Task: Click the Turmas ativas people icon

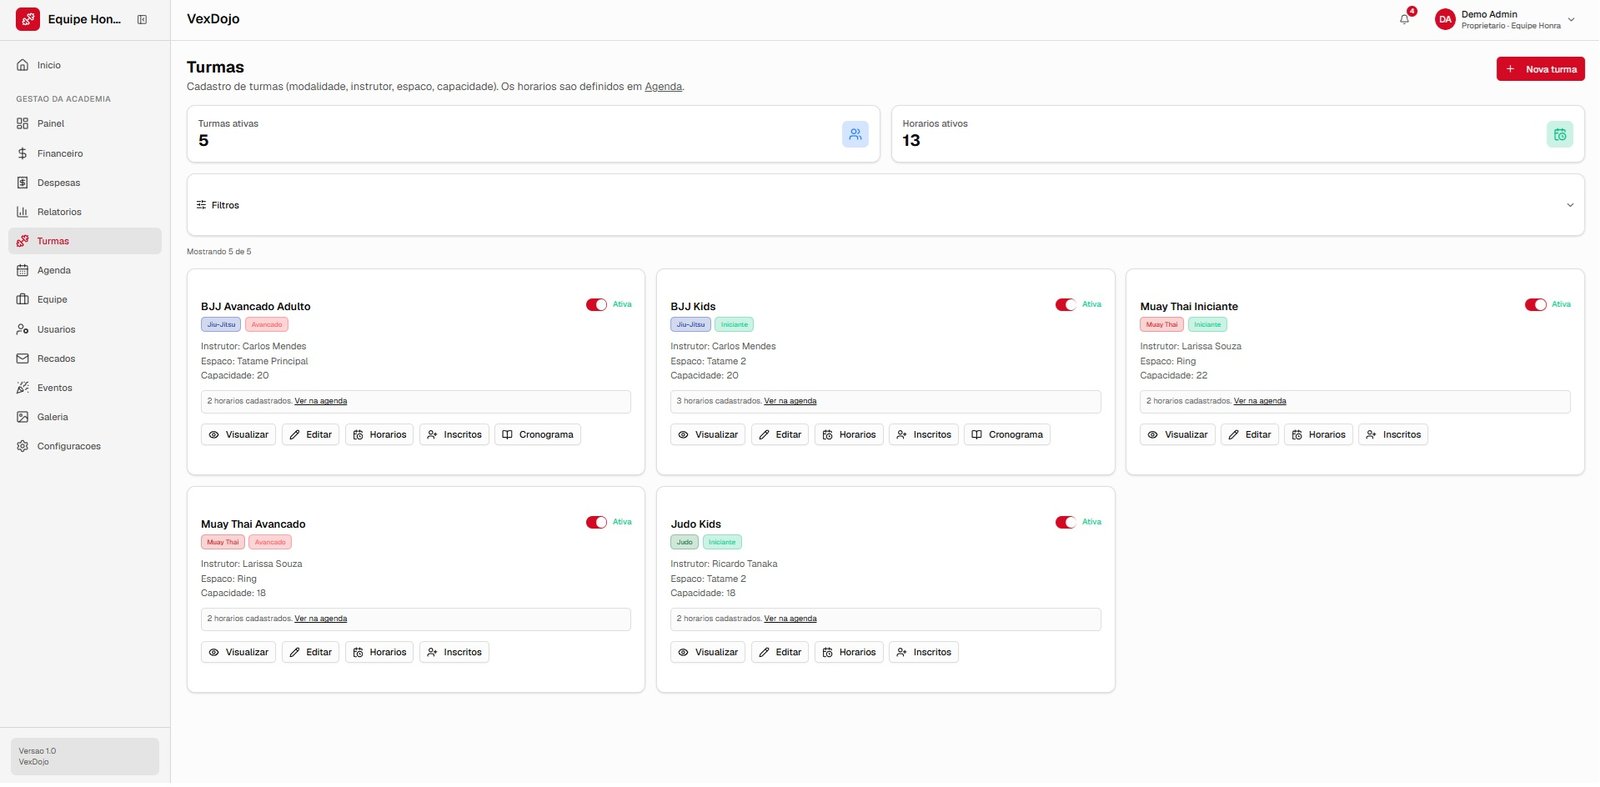Action: (x=855, y=134)
